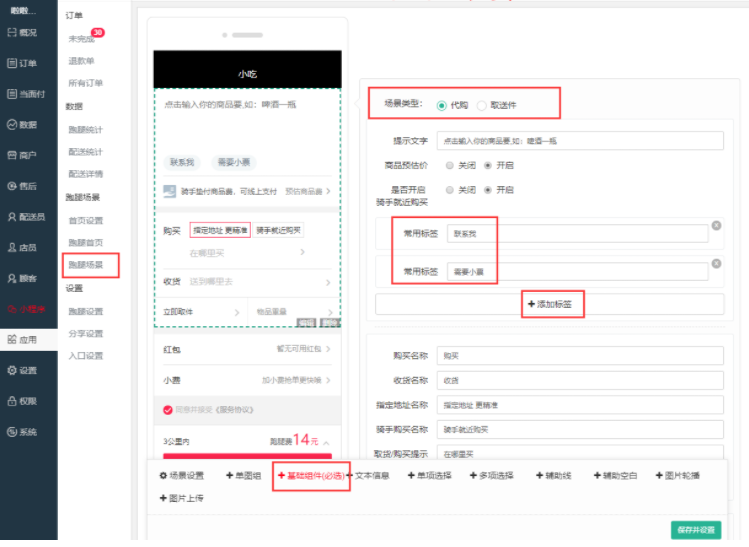Open 跑腿统计 submenu item

86,129
